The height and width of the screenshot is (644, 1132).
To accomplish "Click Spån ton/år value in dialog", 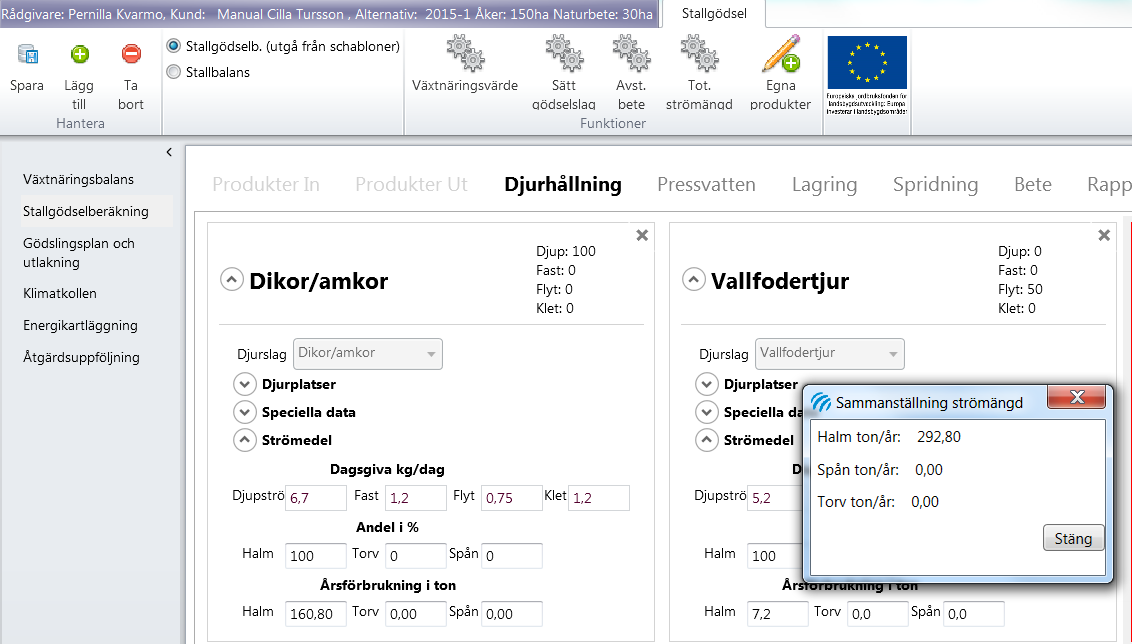I will tap(929, 470).
